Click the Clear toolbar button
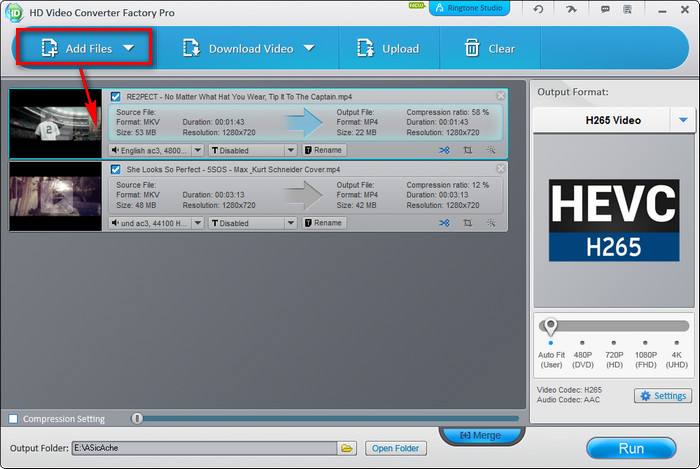The width and height of the screenshot is (700, 469). tap(490, 48)
